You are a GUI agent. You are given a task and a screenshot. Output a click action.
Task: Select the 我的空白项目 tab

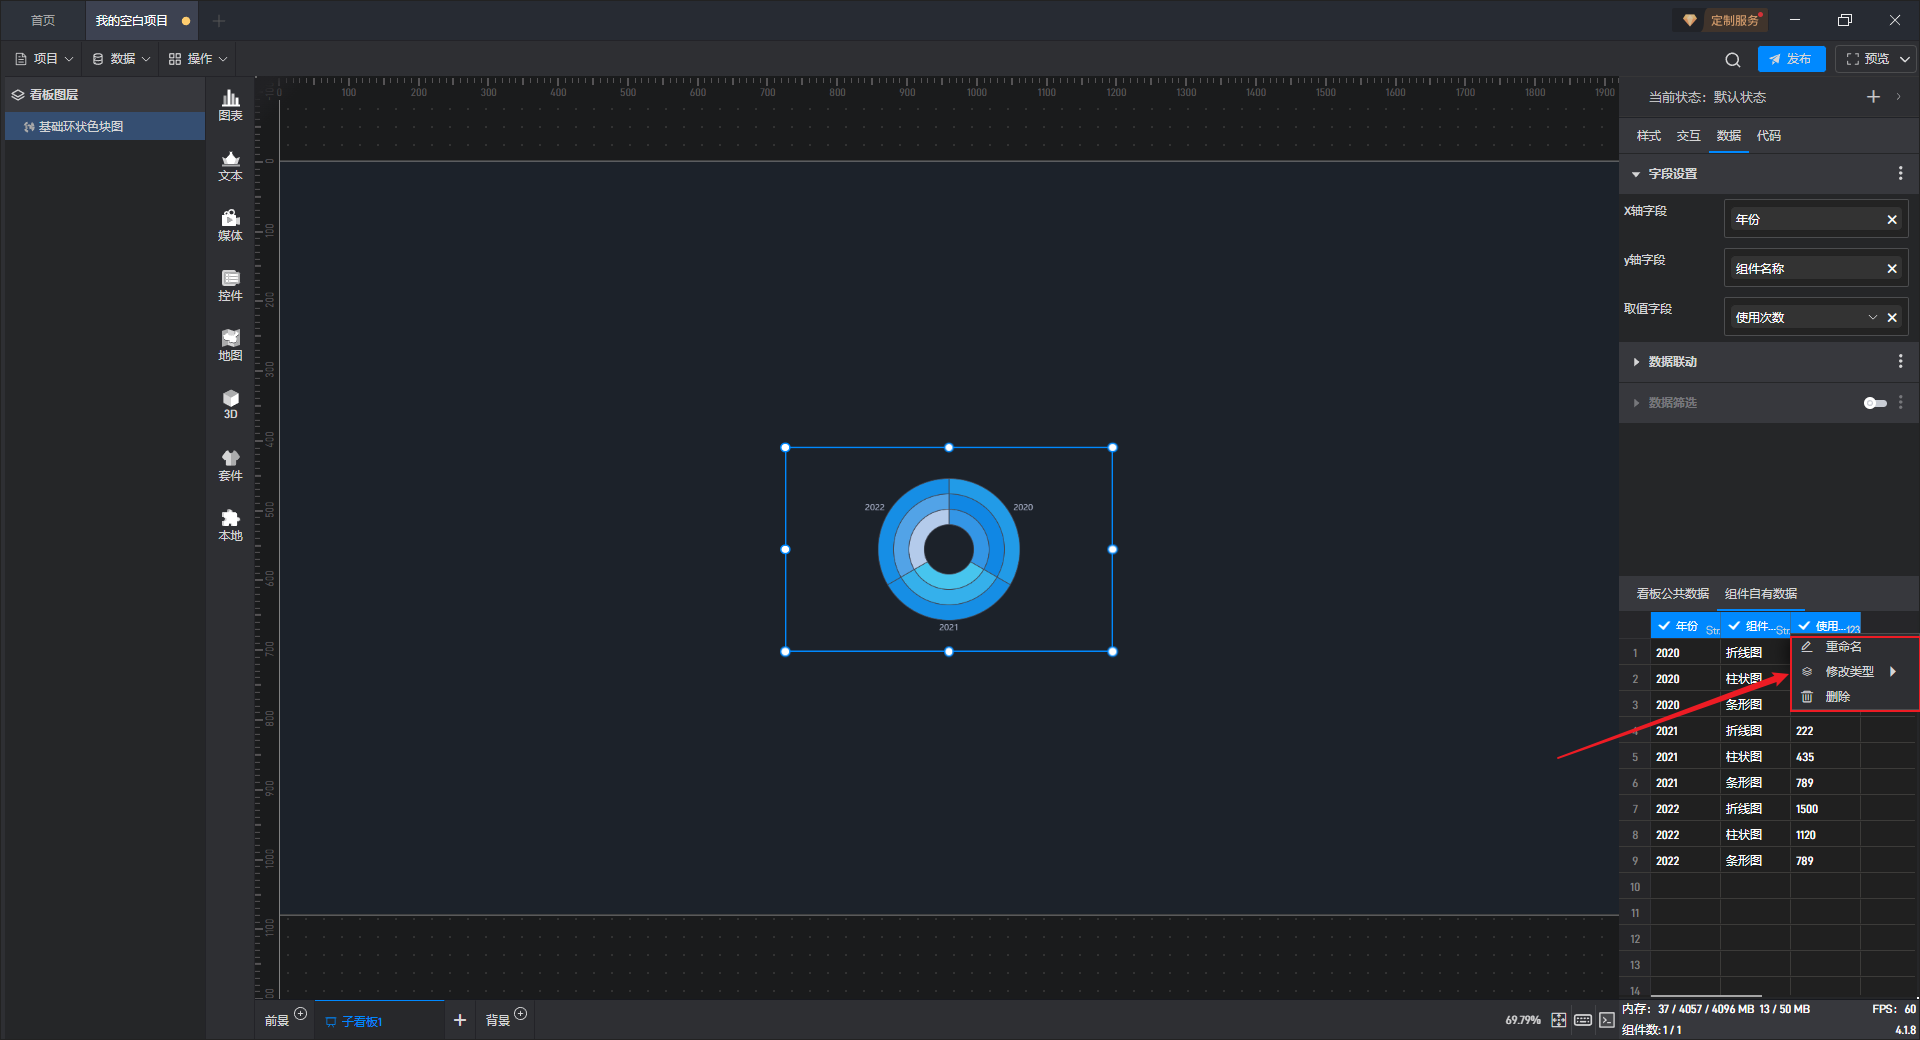pyautogui.click(x=140, y=20)
